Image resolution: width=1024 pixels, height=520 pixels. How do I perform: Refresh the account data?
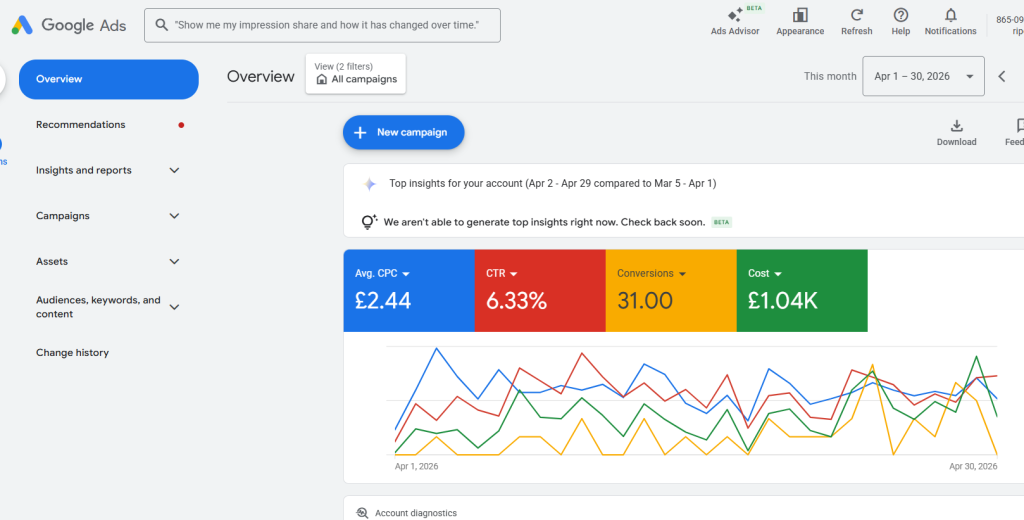point(857,21)
